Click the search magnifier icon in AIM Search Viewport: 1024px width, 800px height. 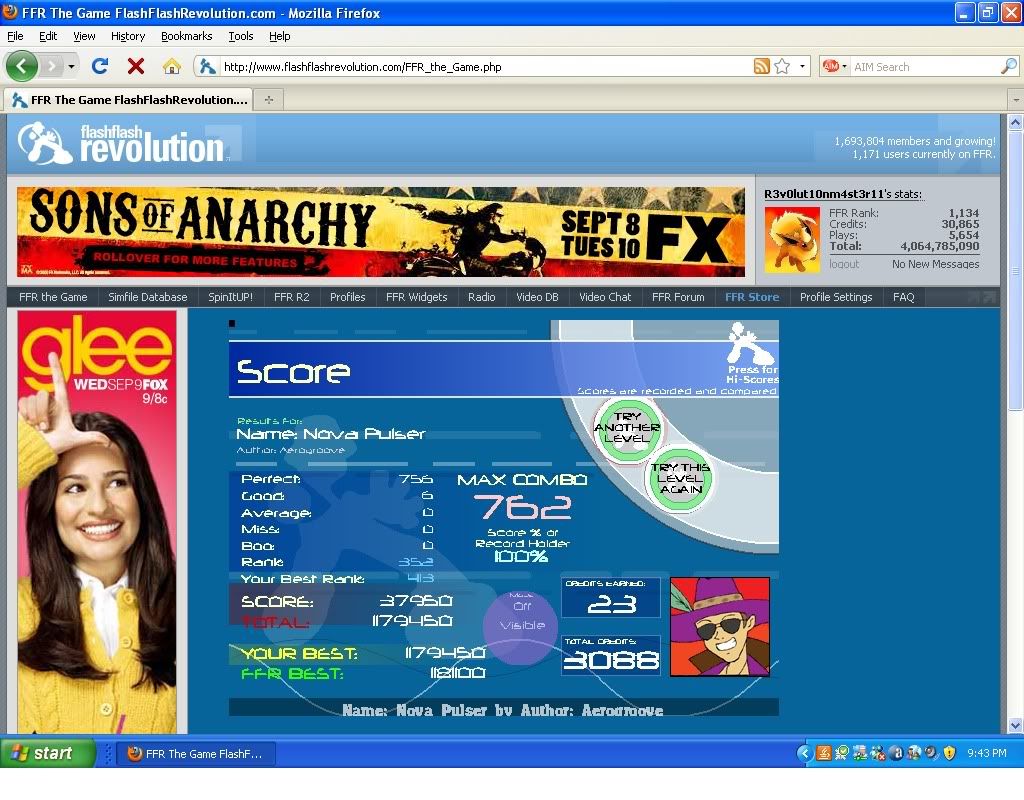point(1008,66)
